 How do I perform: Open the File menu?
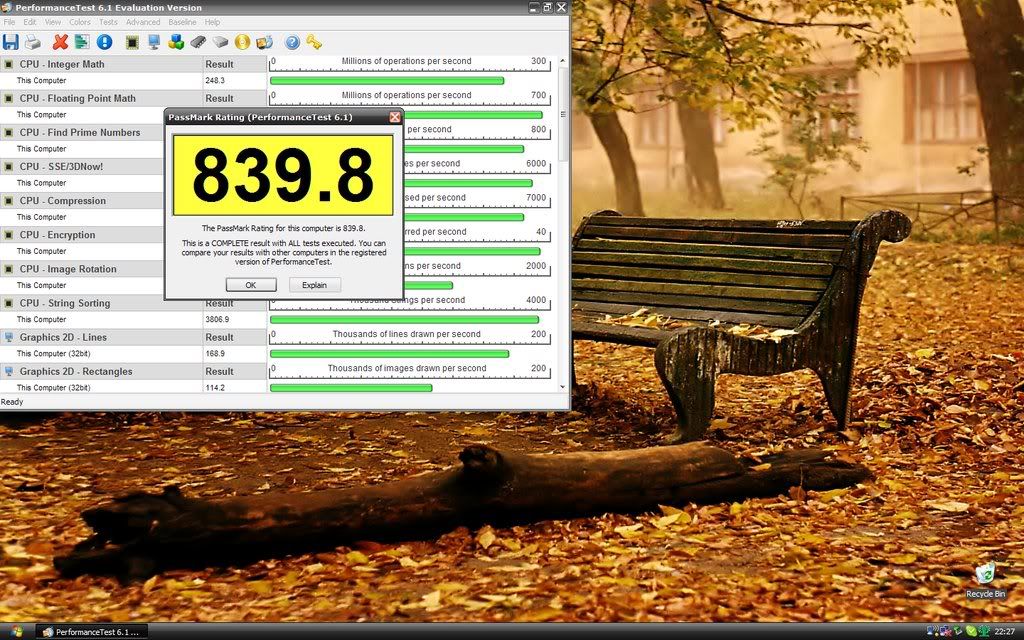(9, 22)
